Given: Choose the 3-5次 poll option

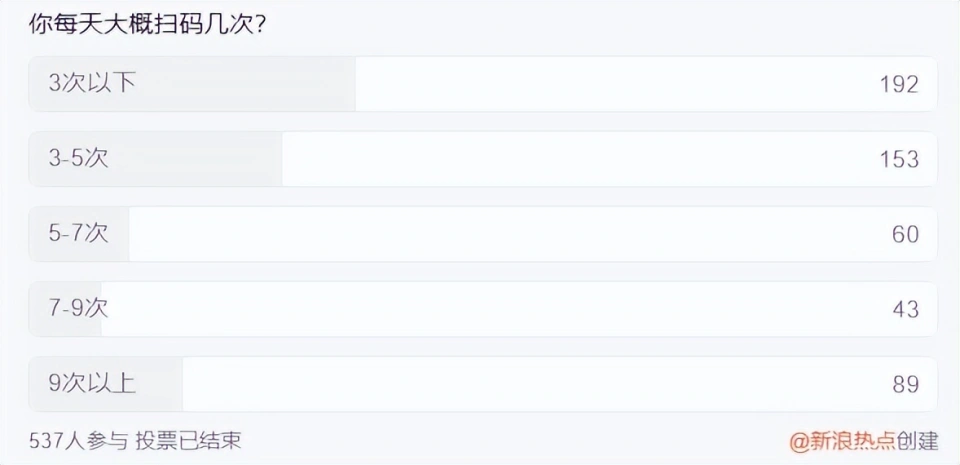Looking at the screenshot, I should click(x=79, y=159).
